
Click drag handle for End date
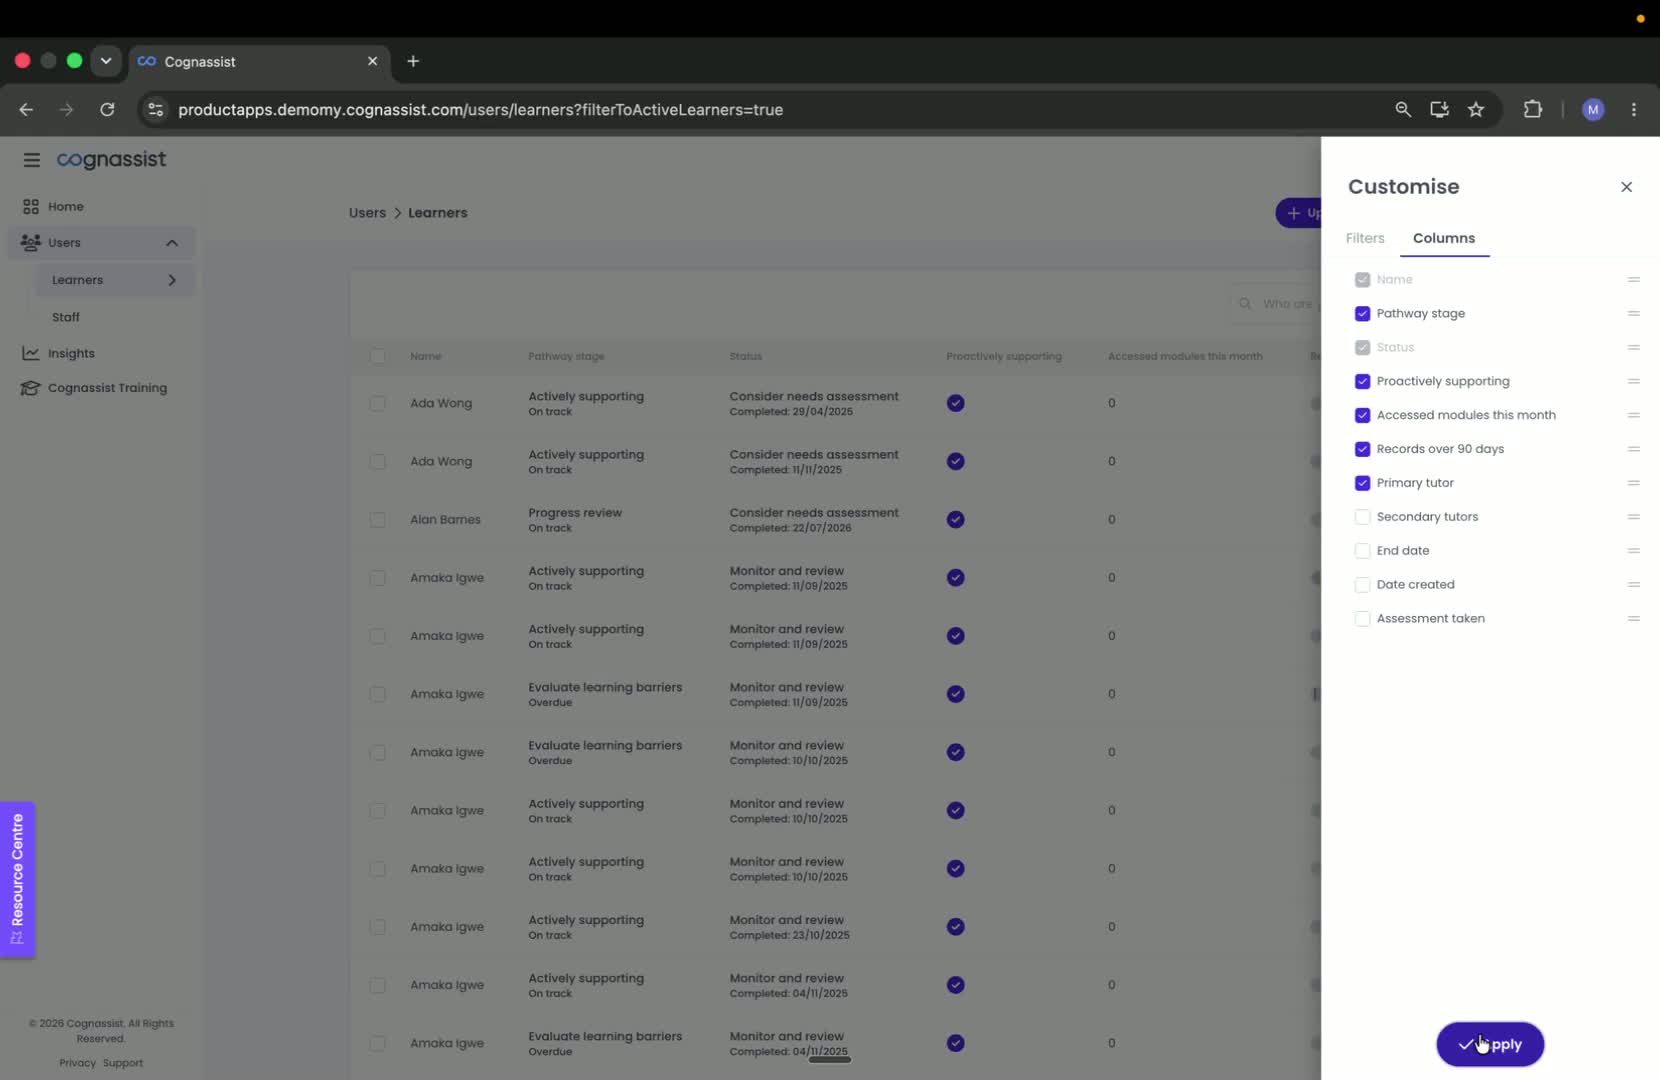coord(1633,551)
